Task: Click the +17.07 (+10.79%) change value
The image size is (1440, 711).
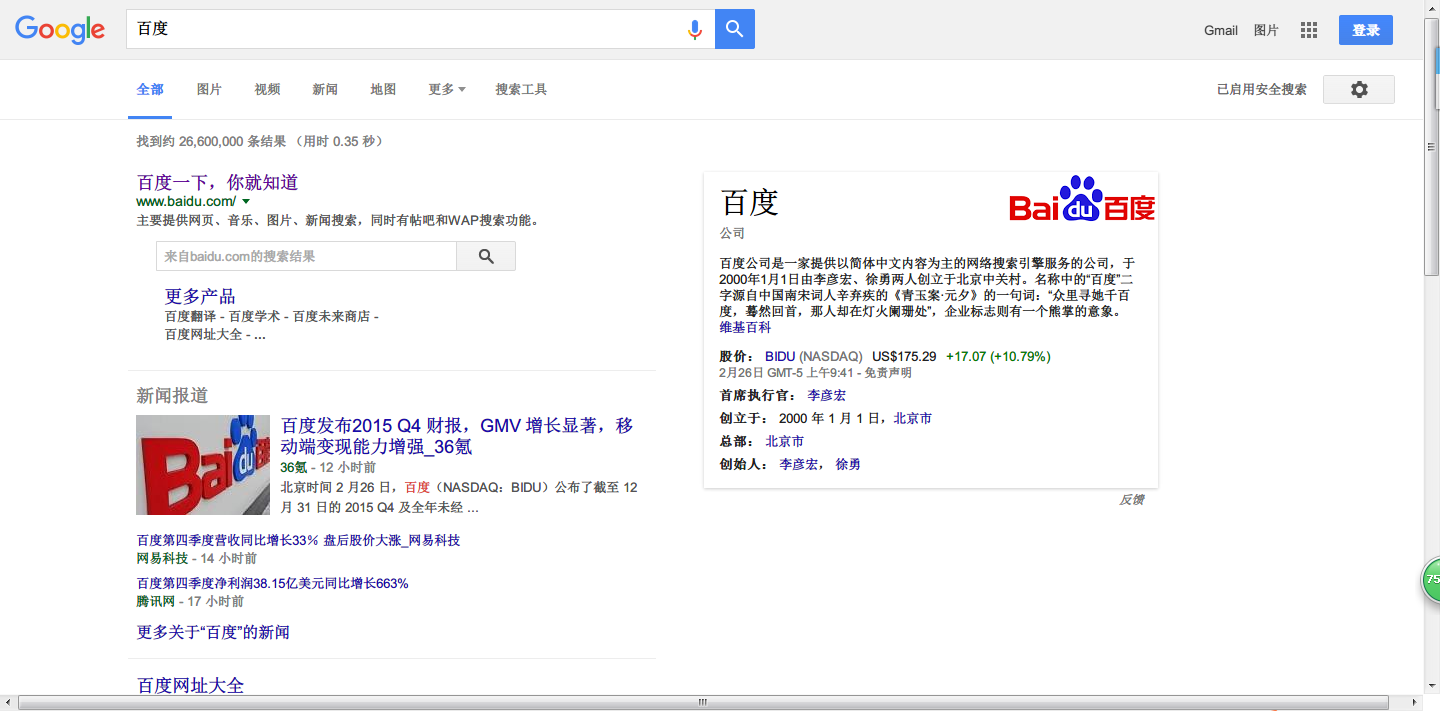Action: click(998, 356)
